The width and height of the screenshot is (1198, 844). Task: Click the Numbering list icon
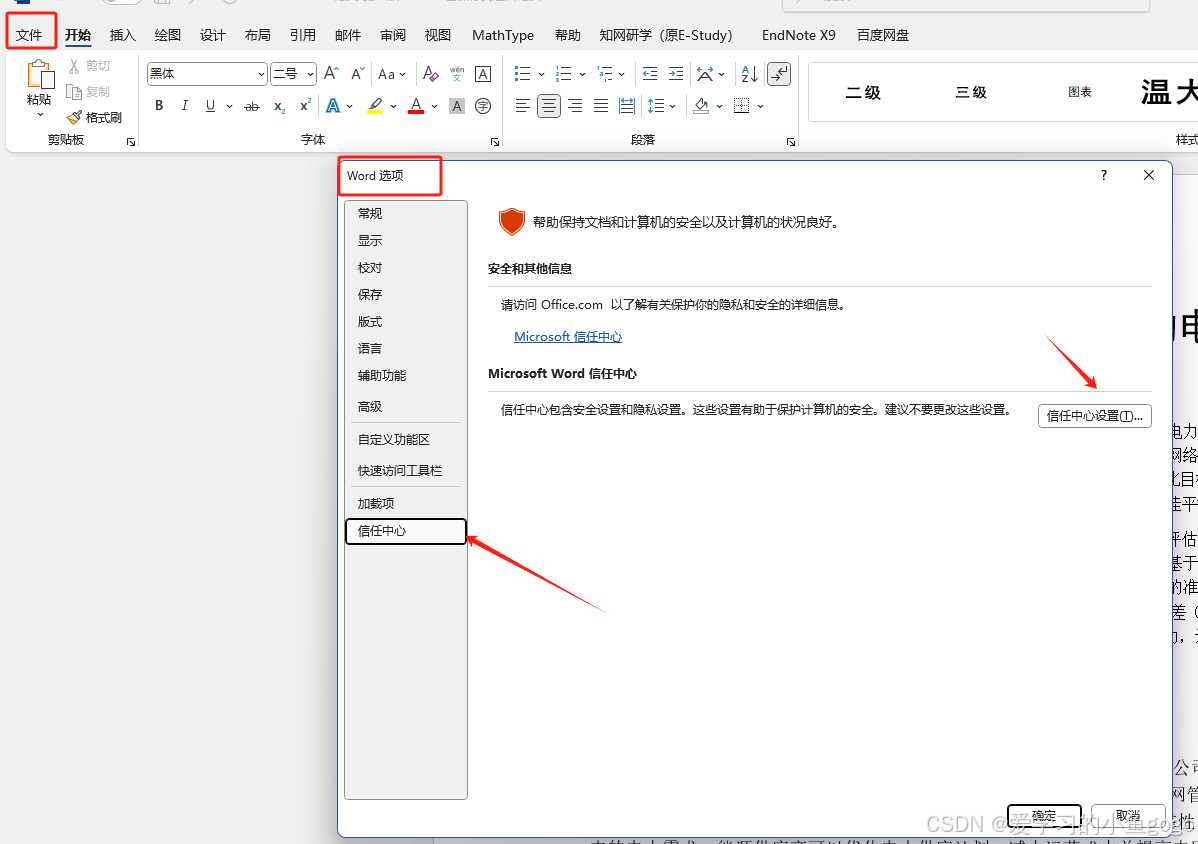point(563,73)
